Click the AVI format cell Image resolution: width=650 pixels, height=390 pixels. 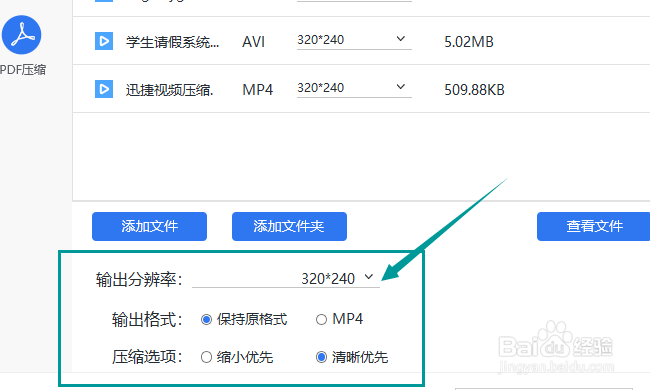(253, 42)
